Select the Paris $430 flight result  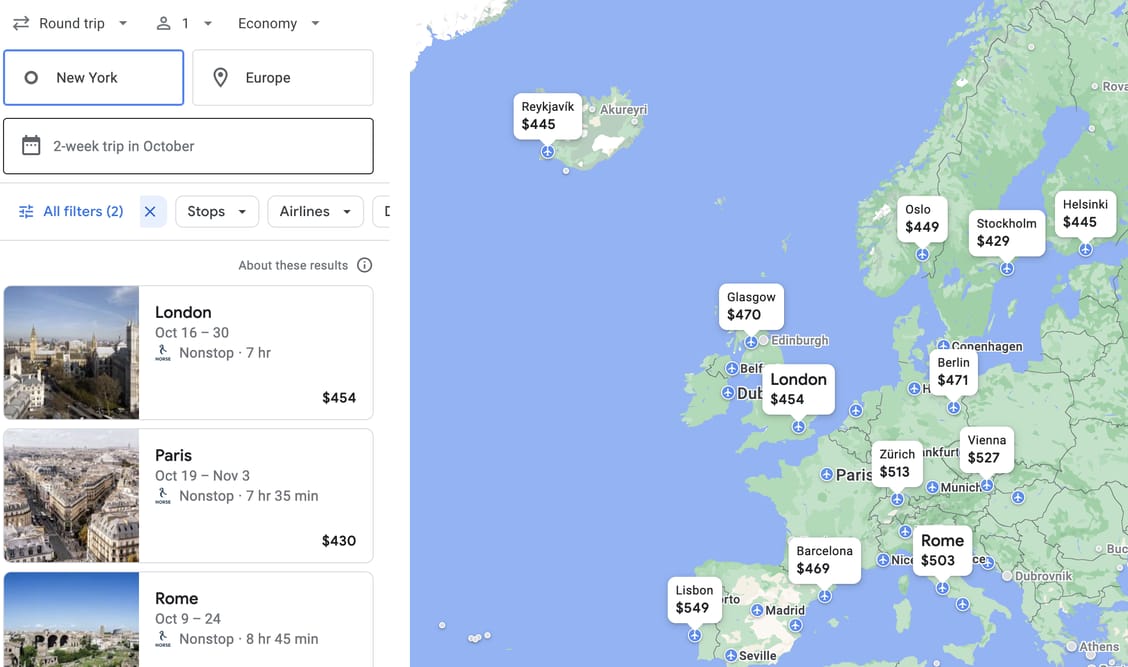point(255,496)
